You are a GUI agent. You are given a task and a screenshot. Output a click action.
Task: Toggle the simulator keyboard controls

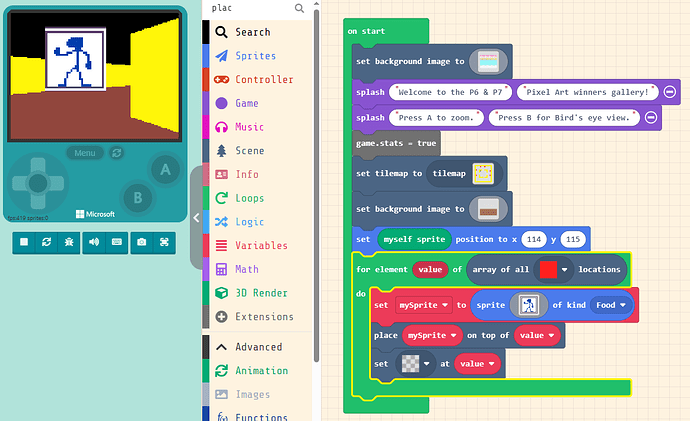pyautogui.click(x=117, y=242)
